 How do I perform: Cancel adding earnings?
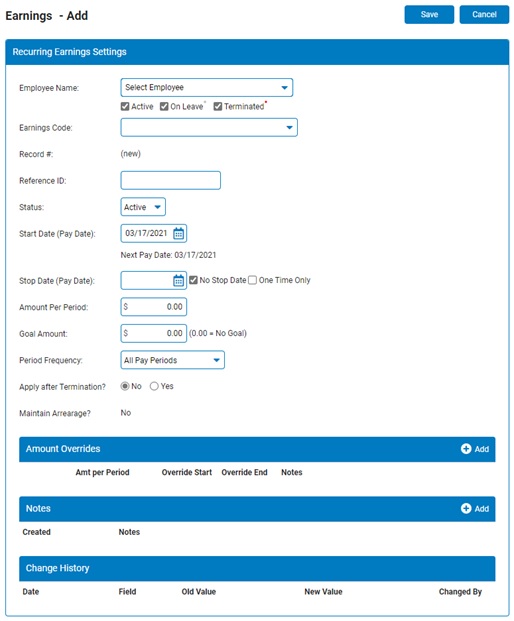pyautogui.click(x=484, y=15)
